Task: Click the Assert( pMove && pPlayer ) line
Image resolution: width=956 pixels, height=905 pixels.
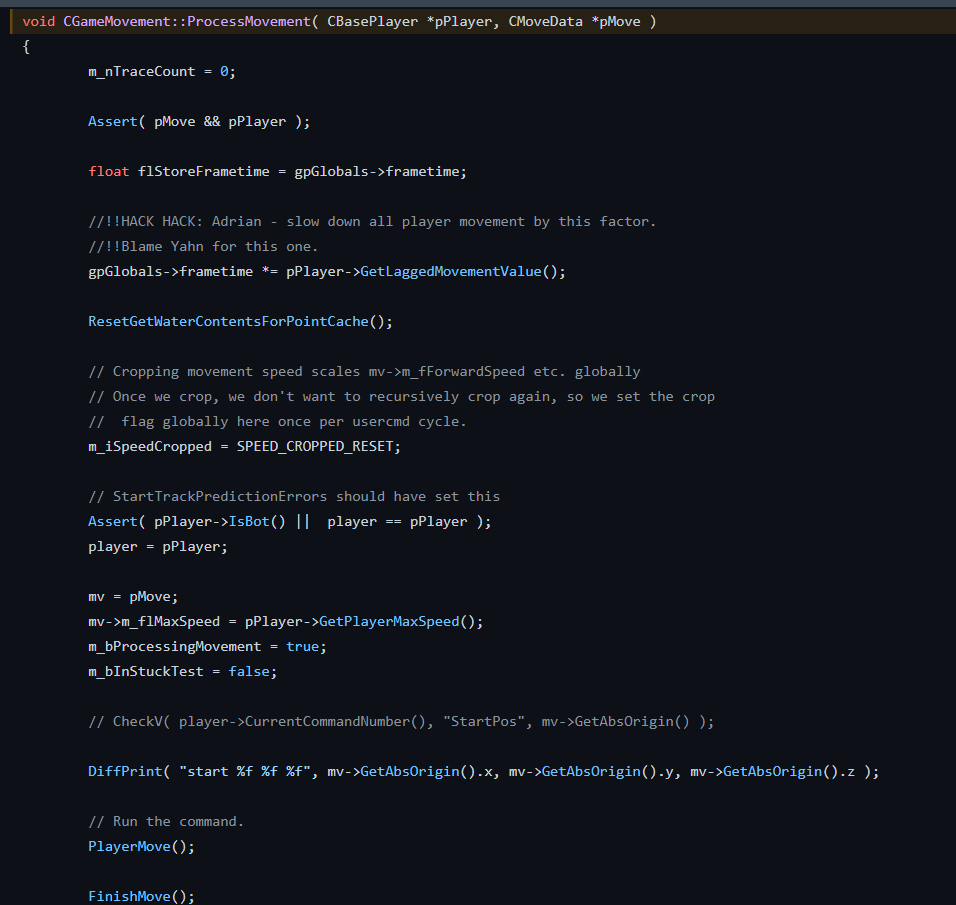Action: (199, 121)
